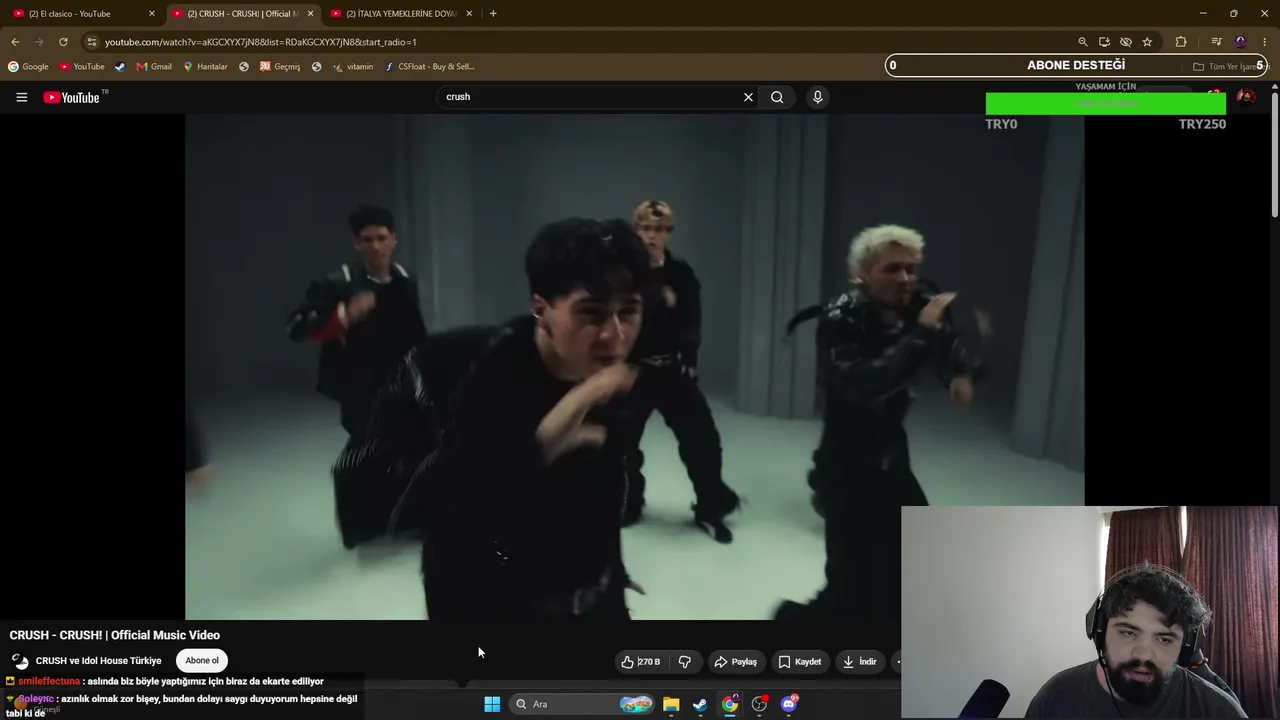View site information icon in address bar

[x=92, y=42]
